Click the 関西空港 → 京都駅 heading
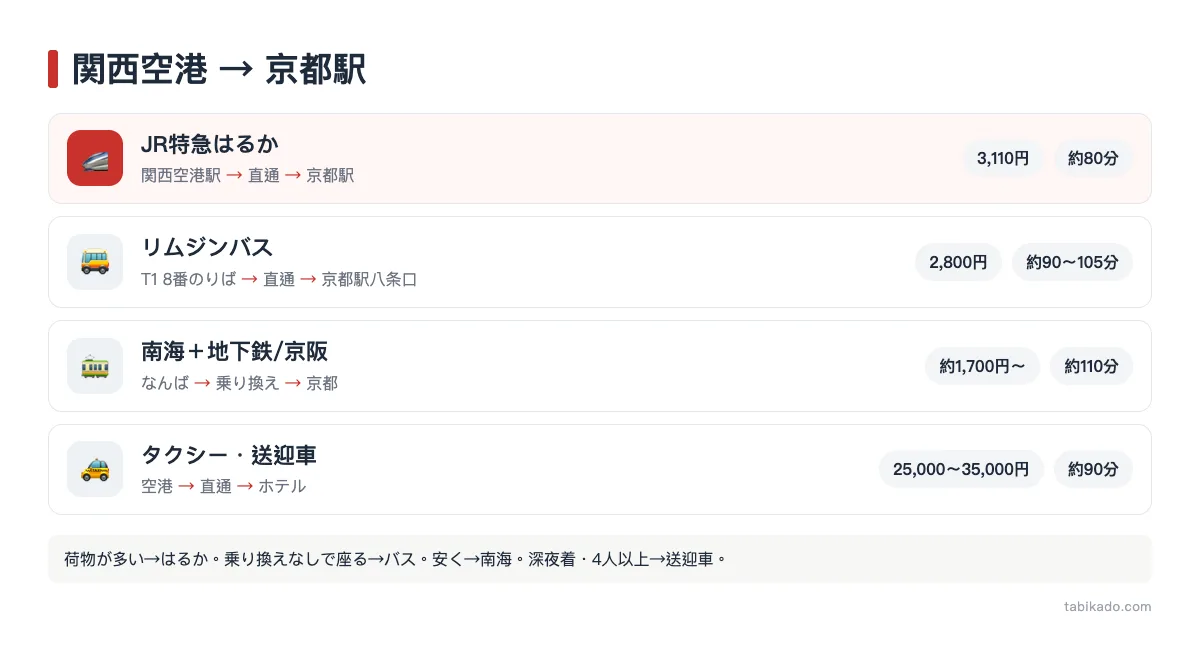This screenshot has height=656, width=1200. pyautogui.click(x=219, y=69)
